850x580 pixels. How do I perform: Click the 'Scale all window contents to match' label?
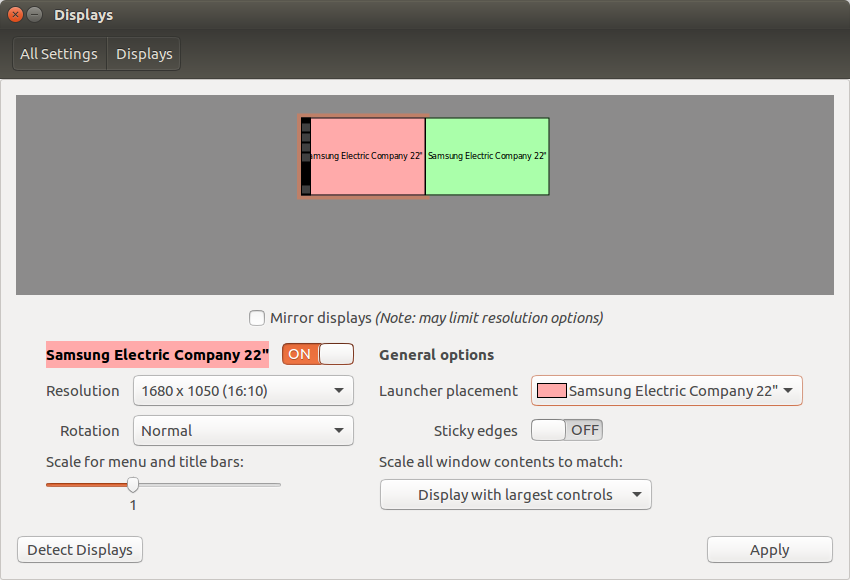click(x=501, y=462)
